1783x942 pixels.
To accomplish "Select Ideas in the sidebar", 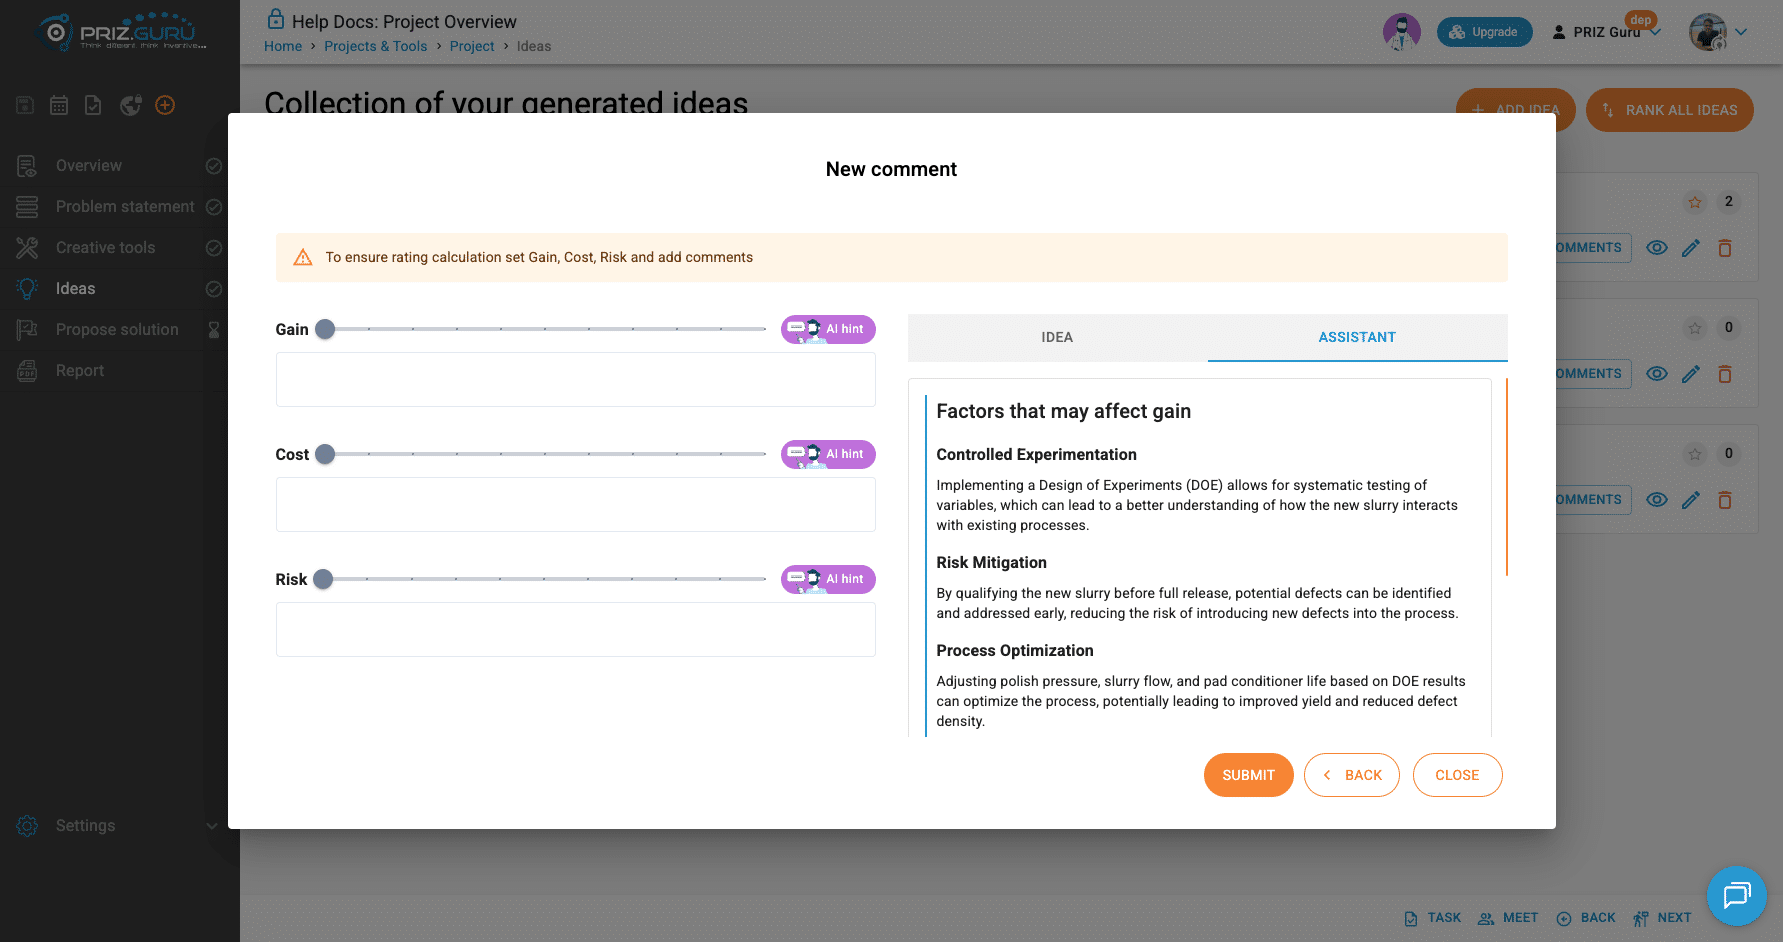I will (75, 288).
